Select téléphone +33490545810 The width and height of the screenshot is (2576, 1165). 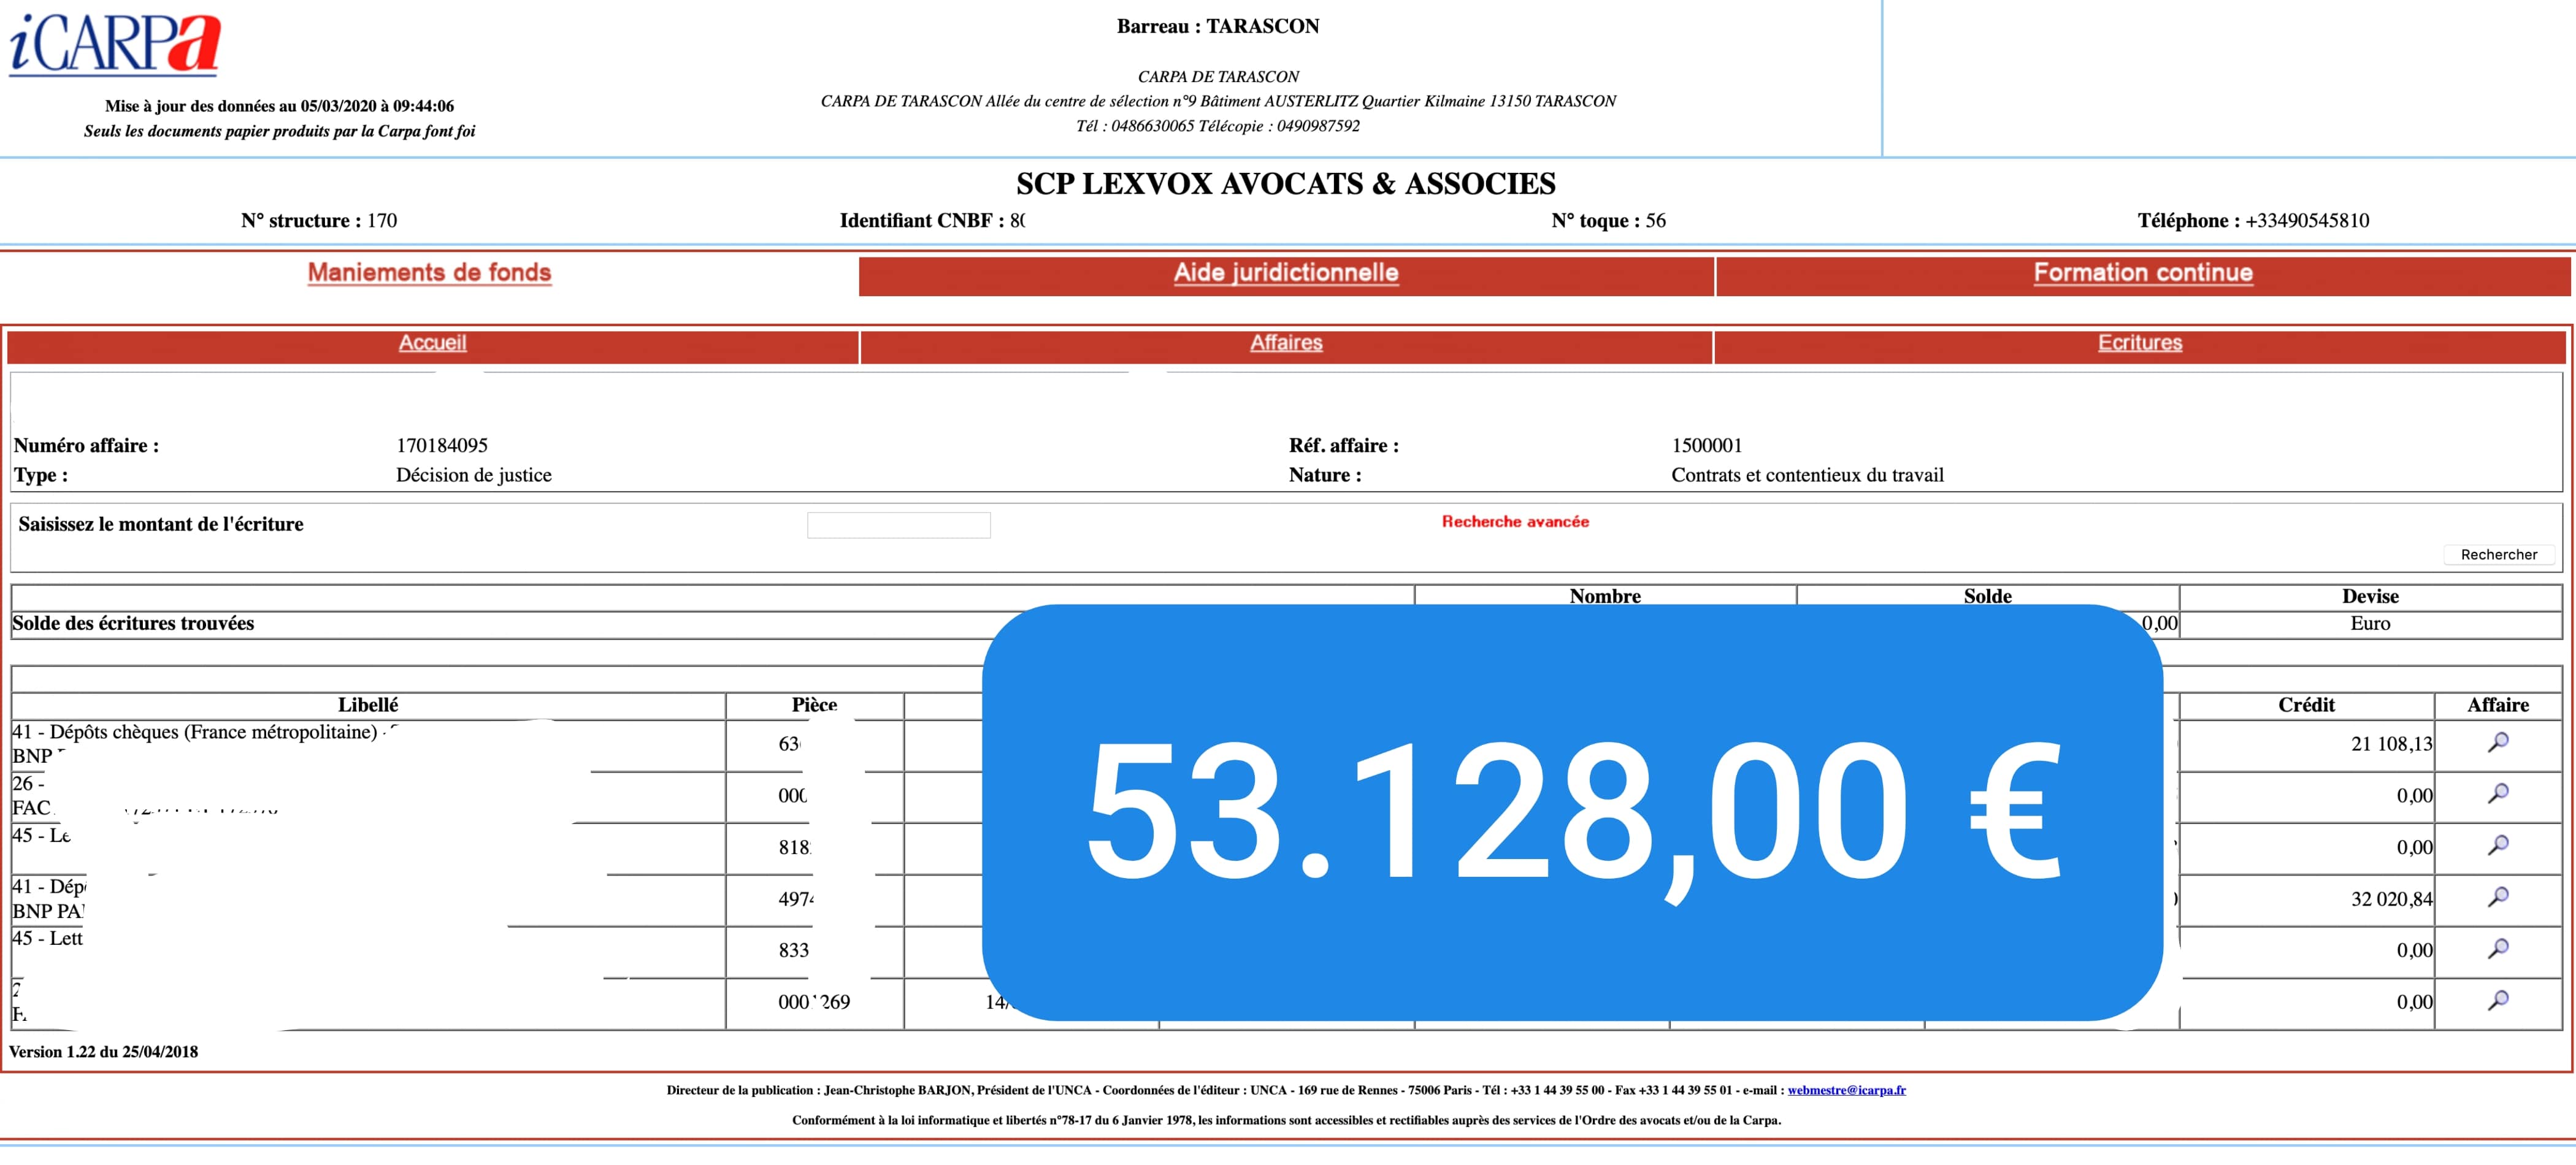tap(2307, 221)
